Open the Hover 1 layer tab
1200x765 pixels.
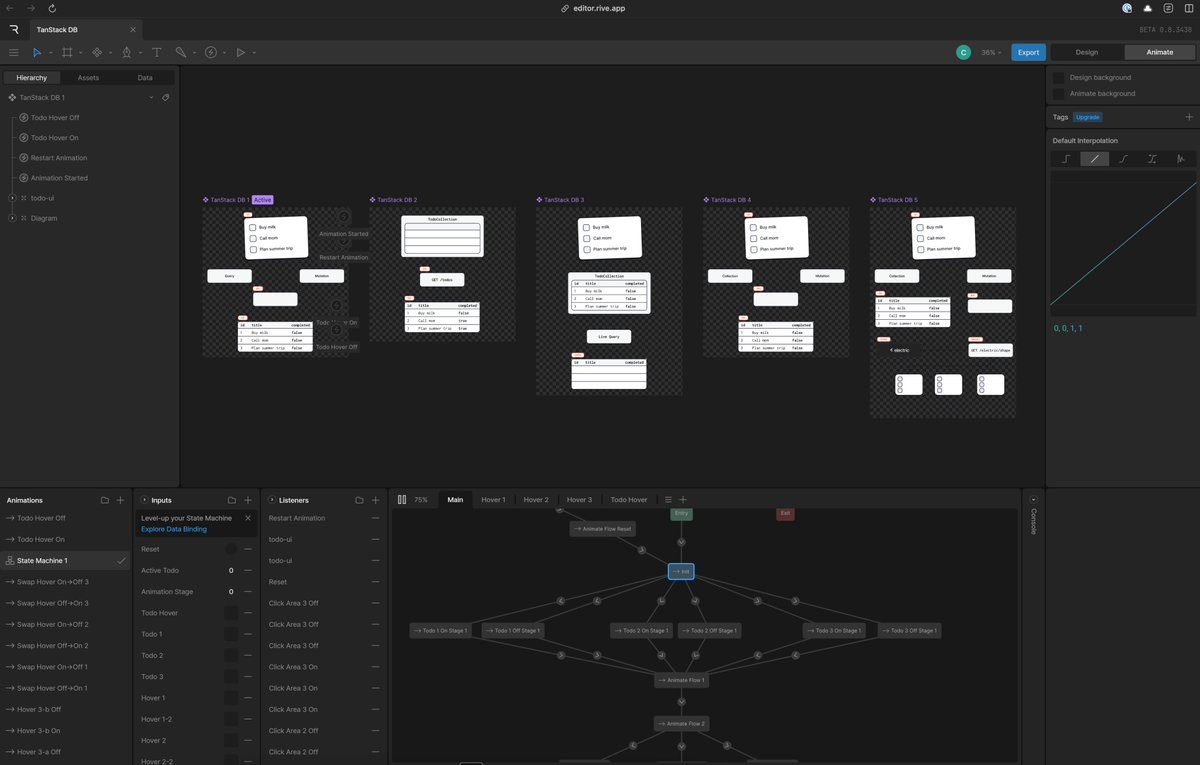(x=493, y=500)
